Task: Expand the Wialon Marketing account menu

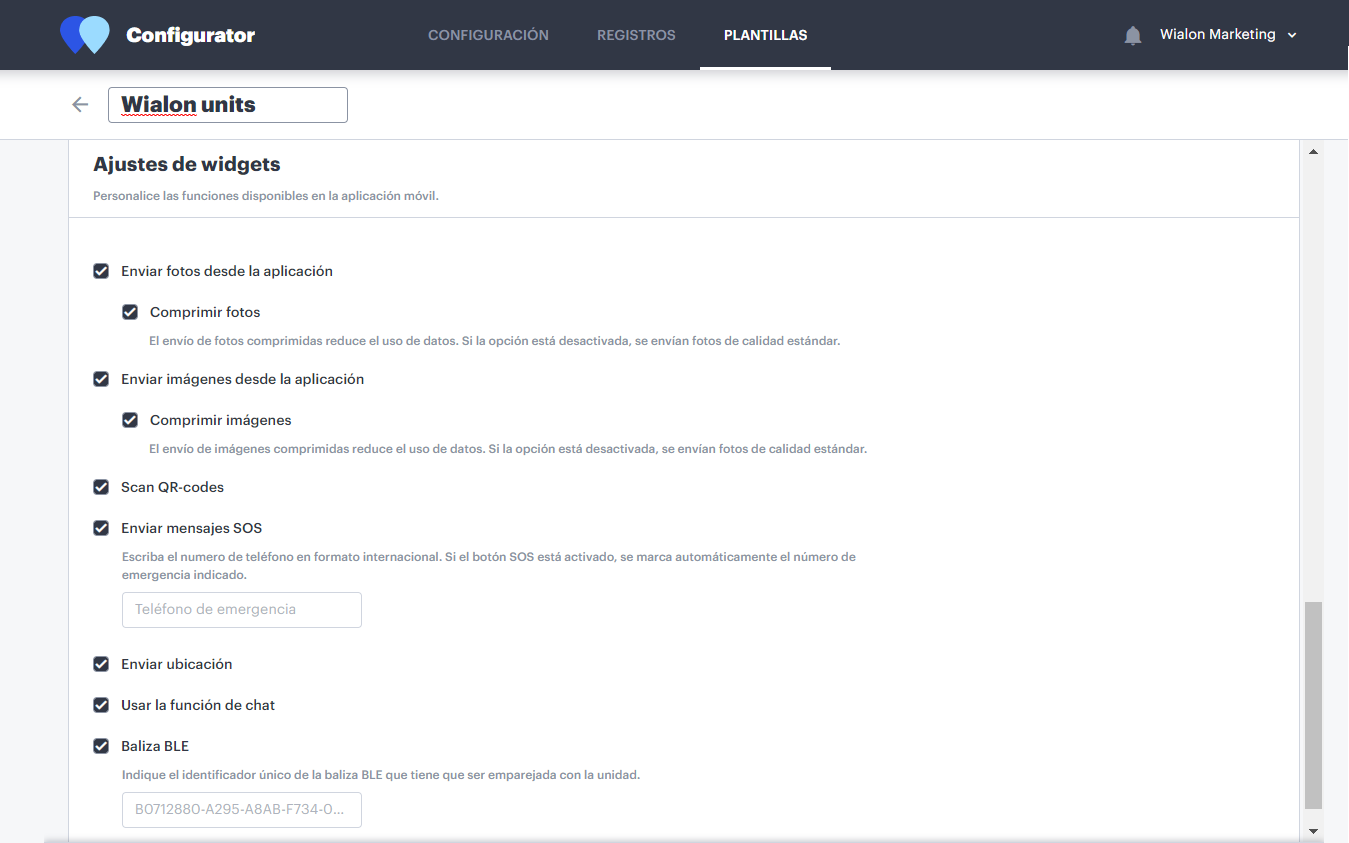Action: coord(1228,35)
